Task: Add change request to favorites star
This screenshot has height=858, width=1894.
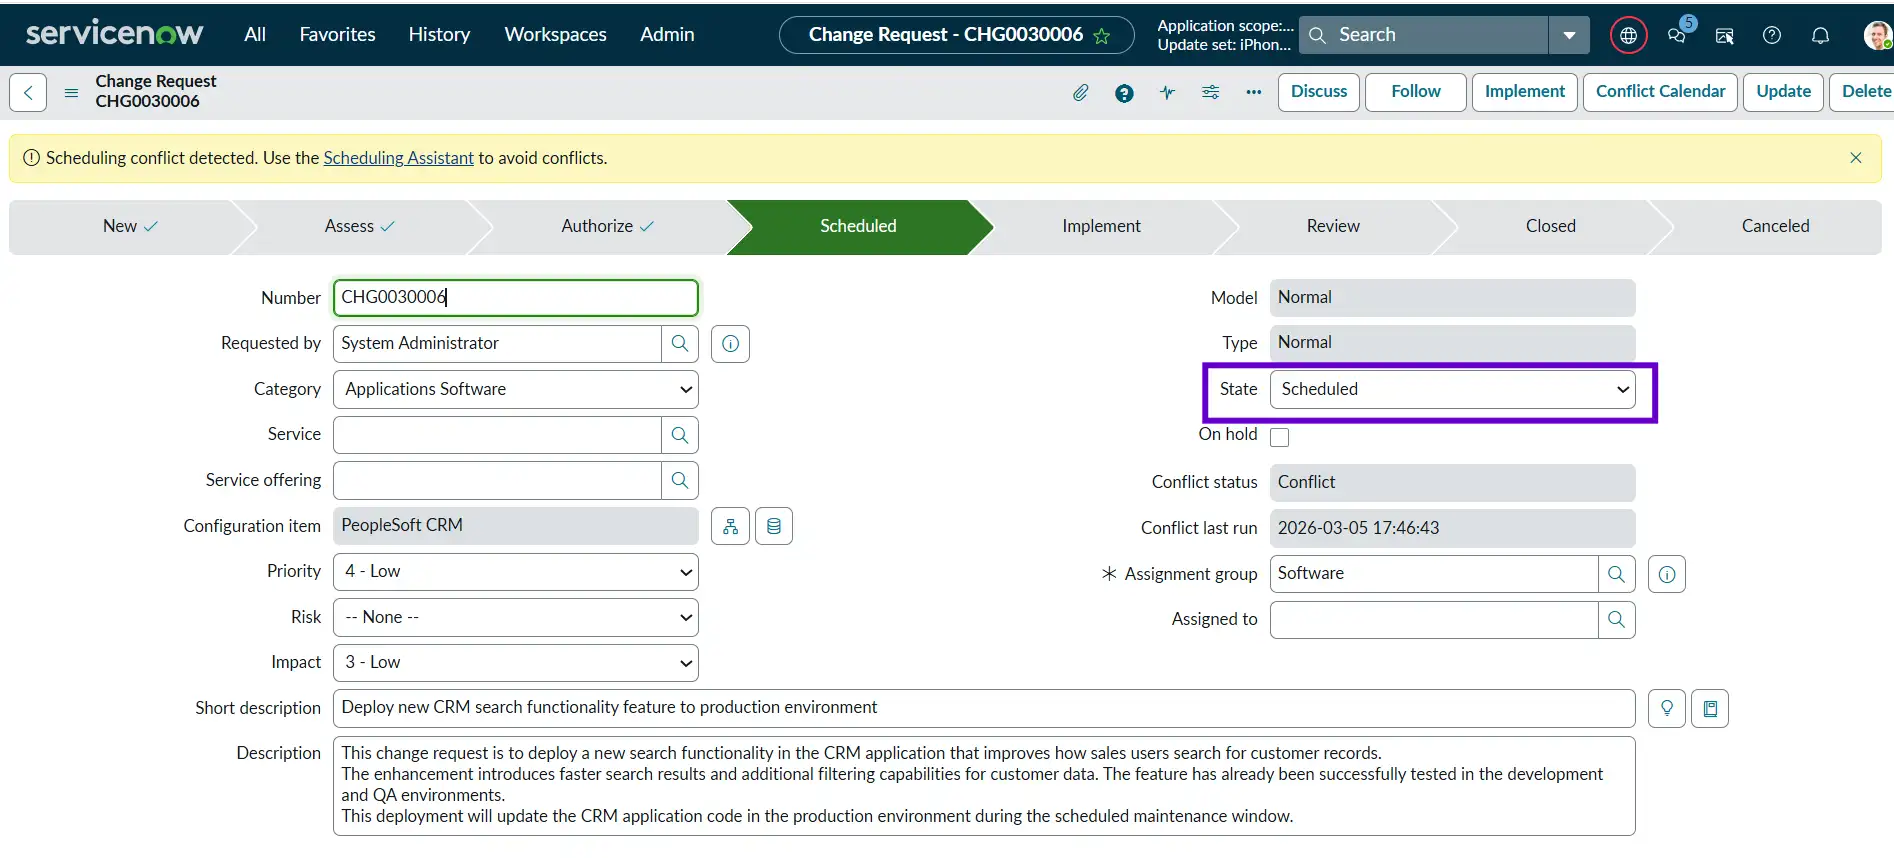Action: (1102, 36)
